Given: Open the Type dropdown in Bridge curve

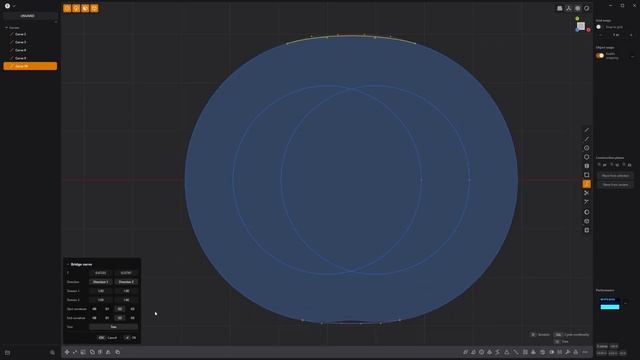Looking at the screenshot, I should click(113, 327).
